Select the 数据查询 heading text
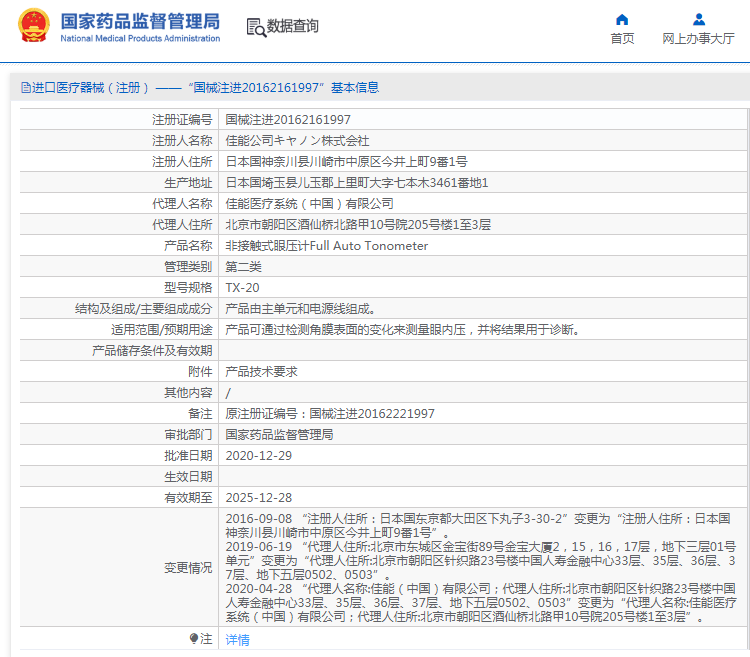Screen dimensions: 750x657 (294, 26)
